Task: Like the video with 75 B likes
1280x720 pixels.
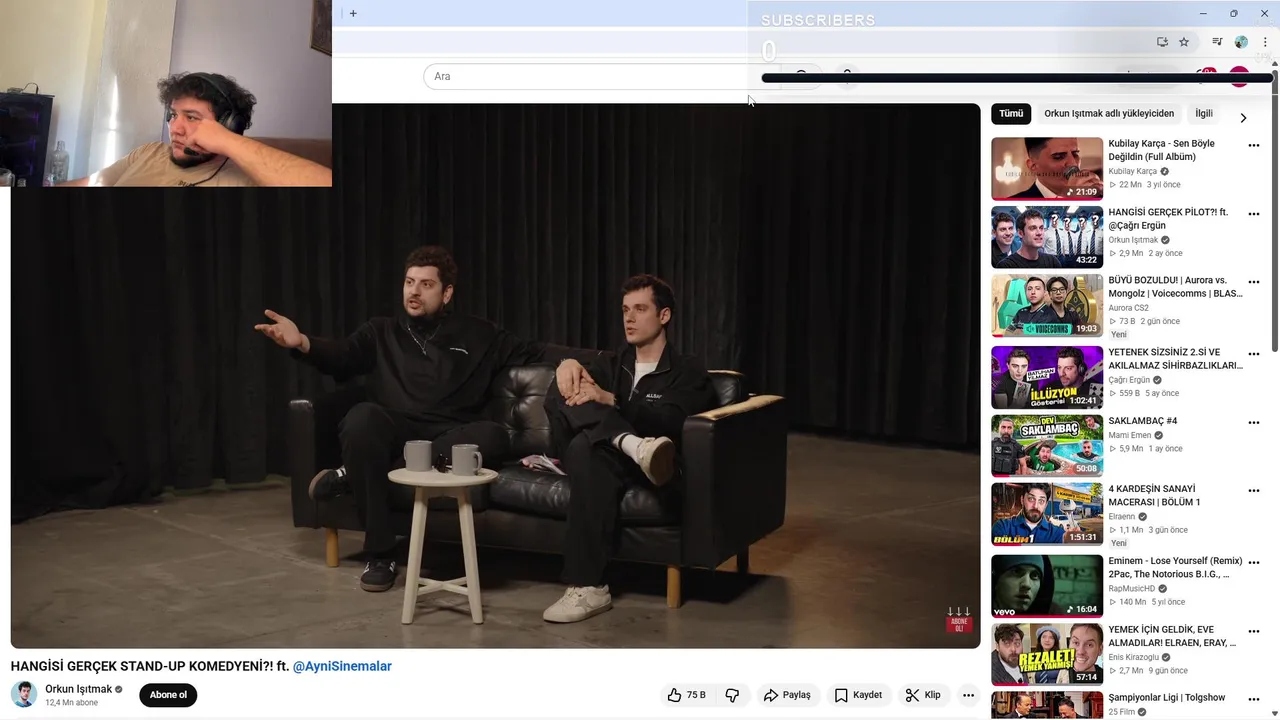Action: (x=686, y=695)
